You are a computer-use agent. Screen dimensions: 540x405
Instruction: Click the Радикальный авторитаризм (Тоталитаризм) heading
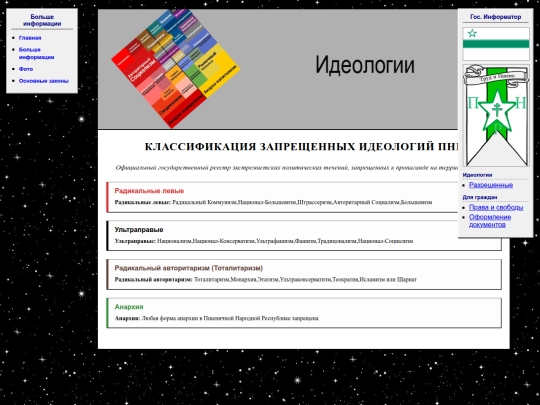click(x=189, y=268)
